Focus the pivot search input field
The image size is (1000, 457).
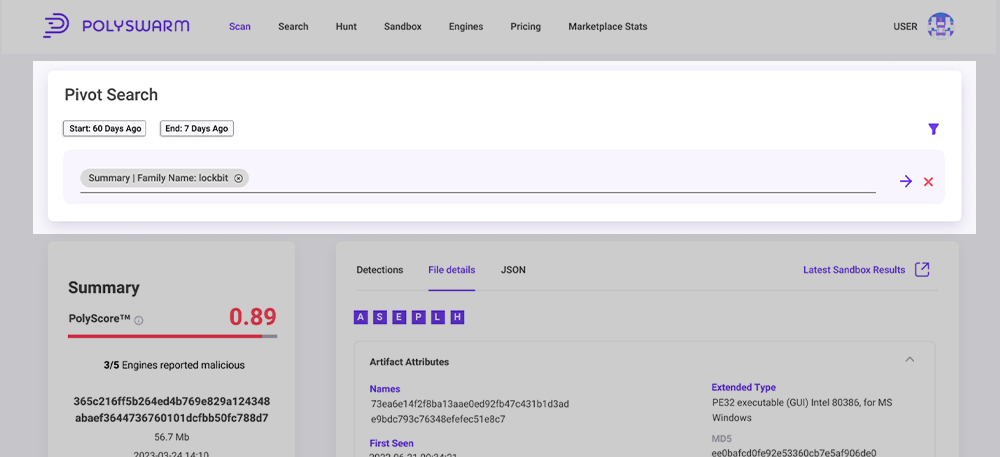(x=478, y=179)
